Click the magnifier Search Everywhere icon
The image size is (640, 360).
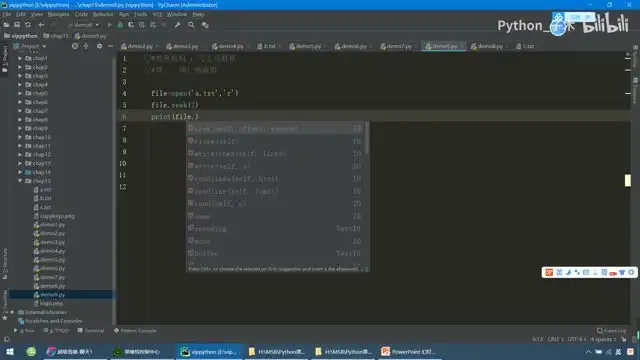click(x=191, y=25)
